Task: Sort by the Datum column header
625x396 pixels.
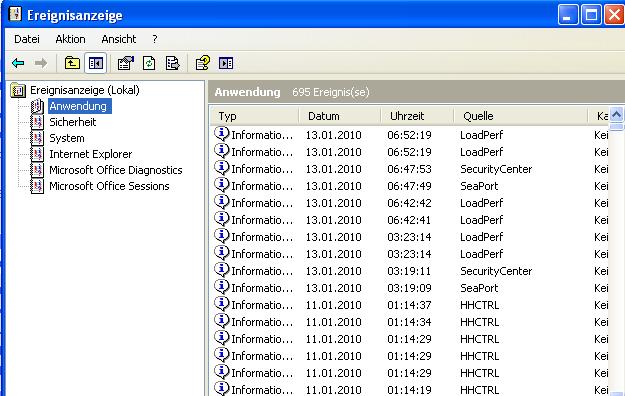Action: pos(340,116)
